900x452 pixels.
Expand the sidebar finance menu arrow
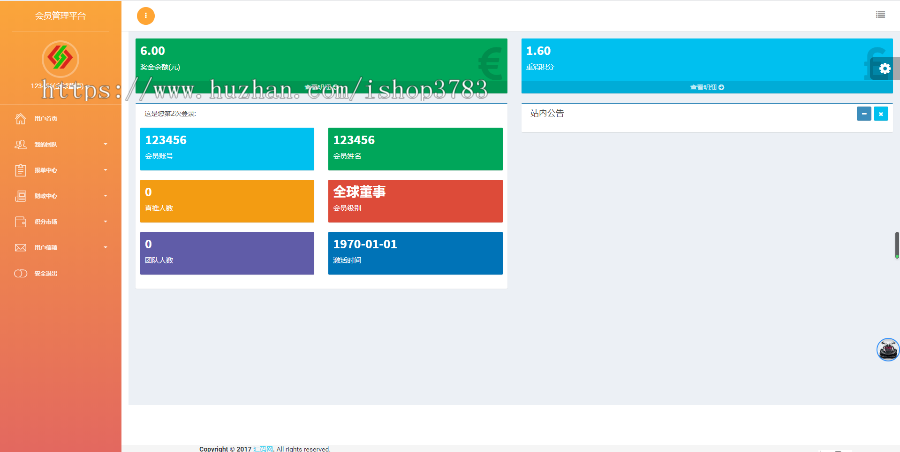point(106,196)
